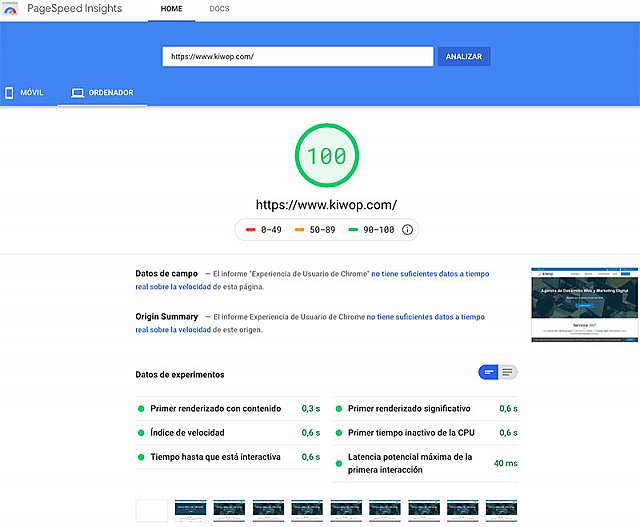Click the first blank filmstrip frame
Image resolution: width=640 pixels, height=527 pixels.
point(151,511)
